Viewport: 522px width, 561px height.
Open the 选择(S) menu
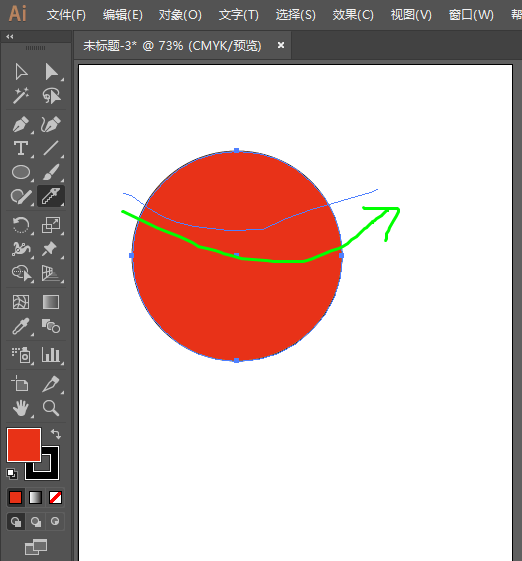pyautogui.click(x=296, y=15)
